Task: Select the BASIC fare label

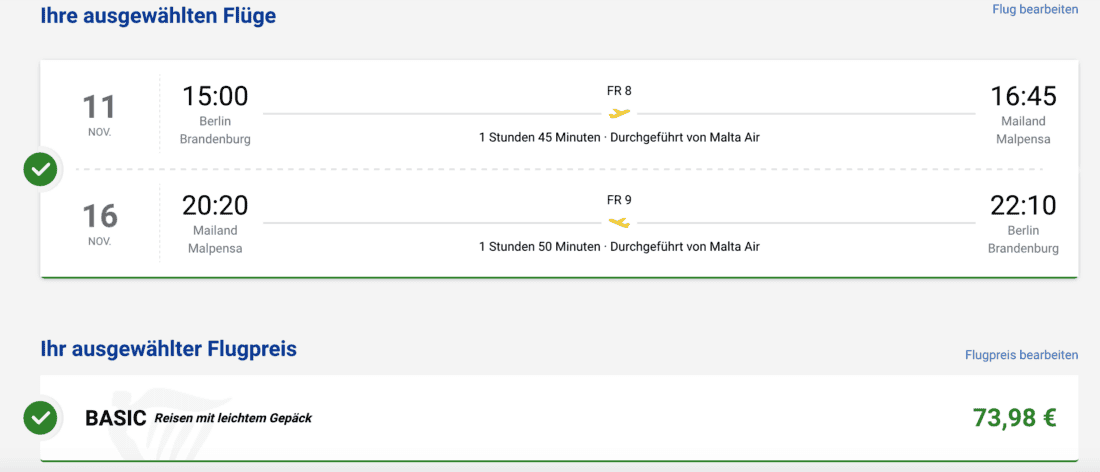Action: coord(116,418)
